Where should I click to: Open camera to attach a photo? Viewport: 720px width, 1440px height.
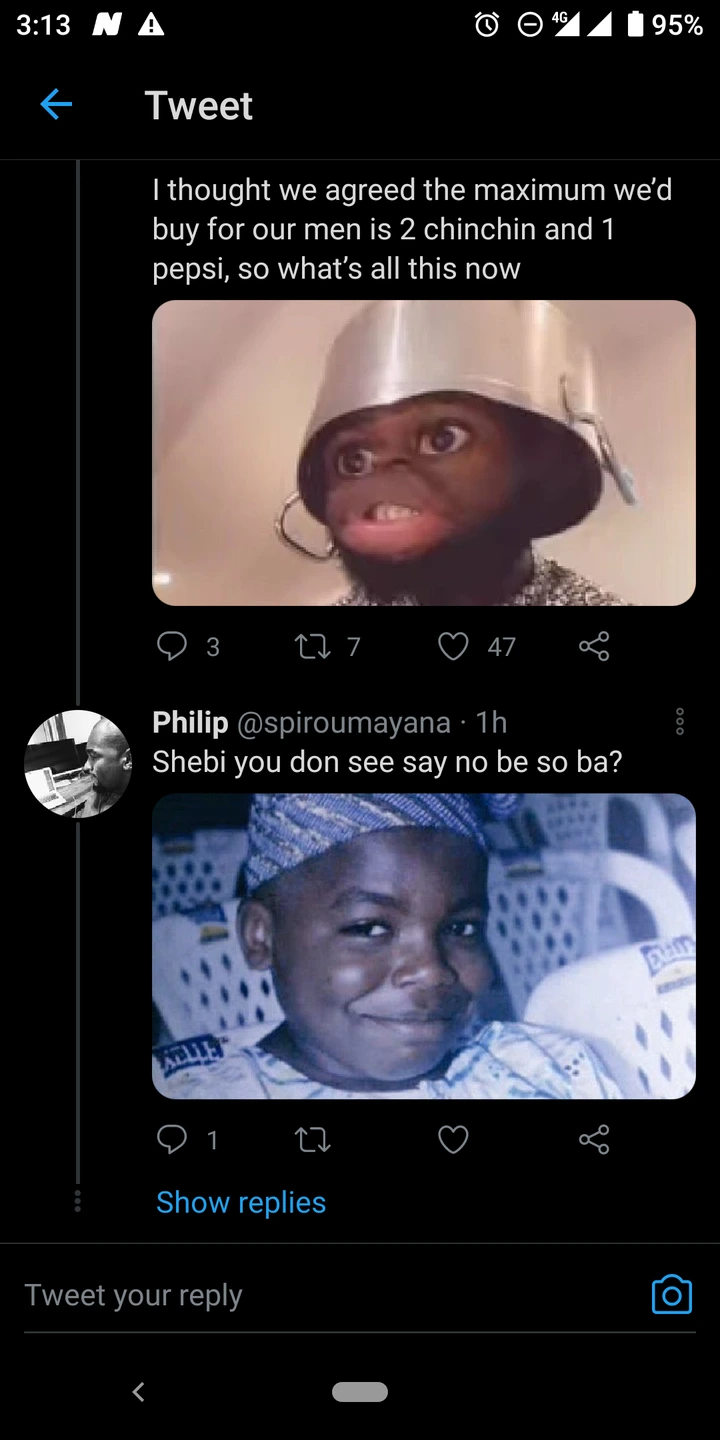671,1295
